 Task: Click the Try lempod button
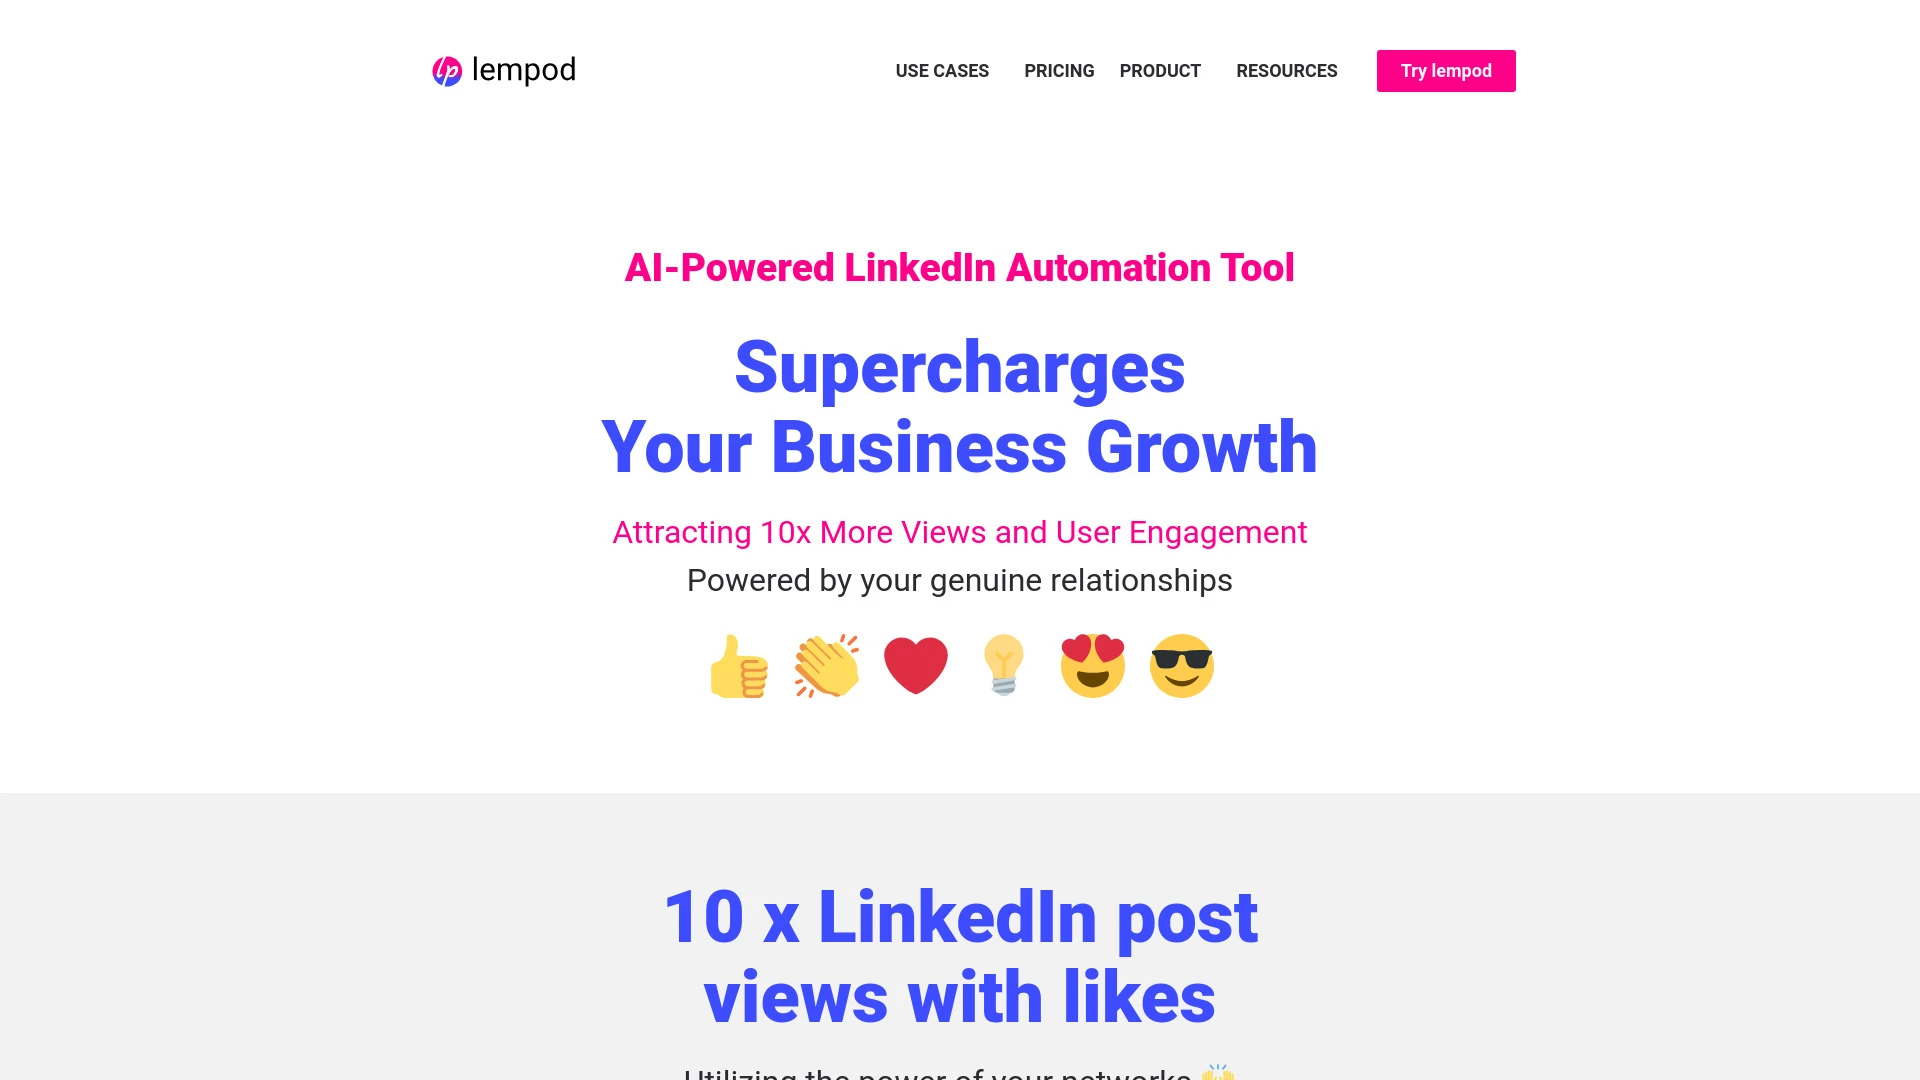(x=1447, y=70)
